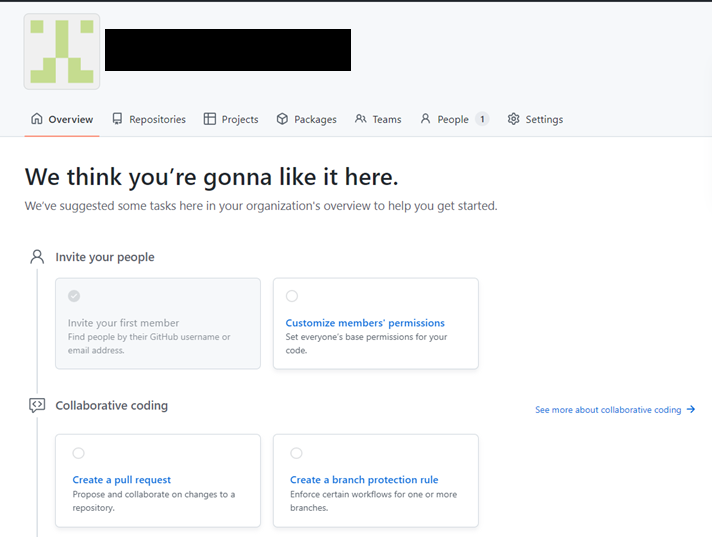Click code review icon beside Collaborative coding

37,405
